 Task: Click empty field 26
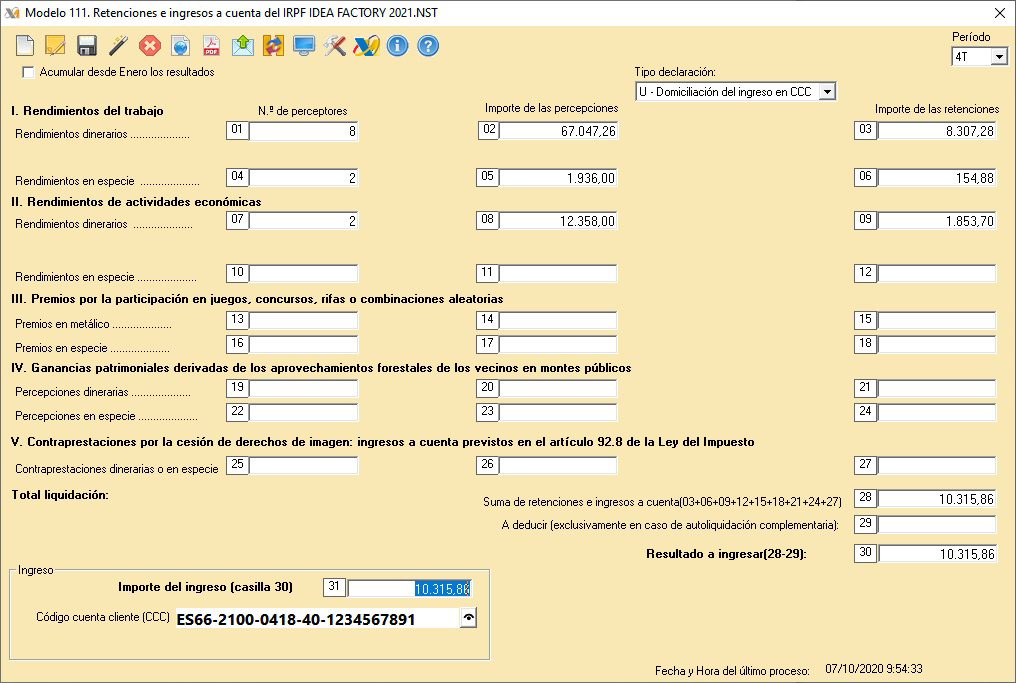click(x=558, y=465)
